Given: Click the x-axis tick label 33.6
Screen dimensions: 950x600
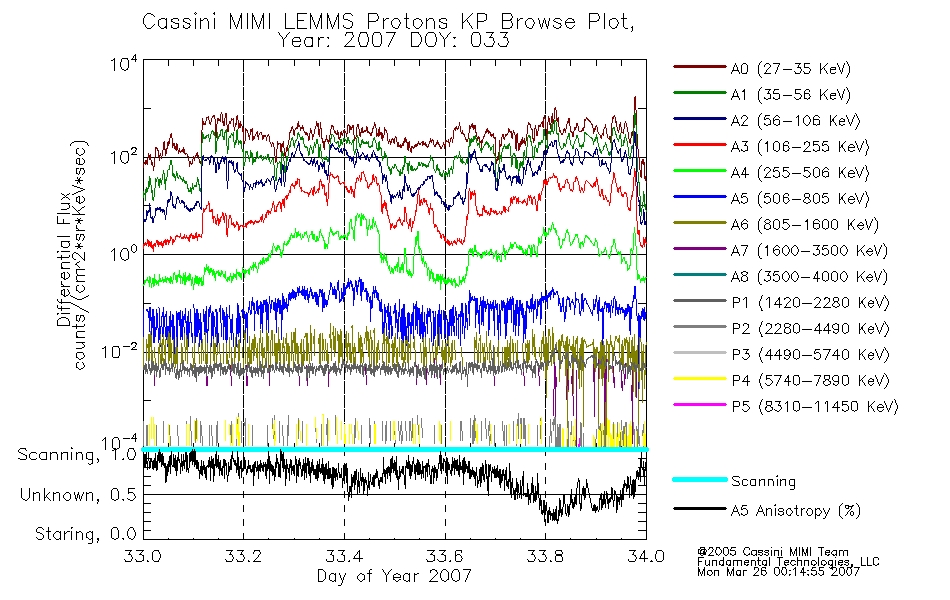Looking at the screenshot, I should click(x=445, y=556).
